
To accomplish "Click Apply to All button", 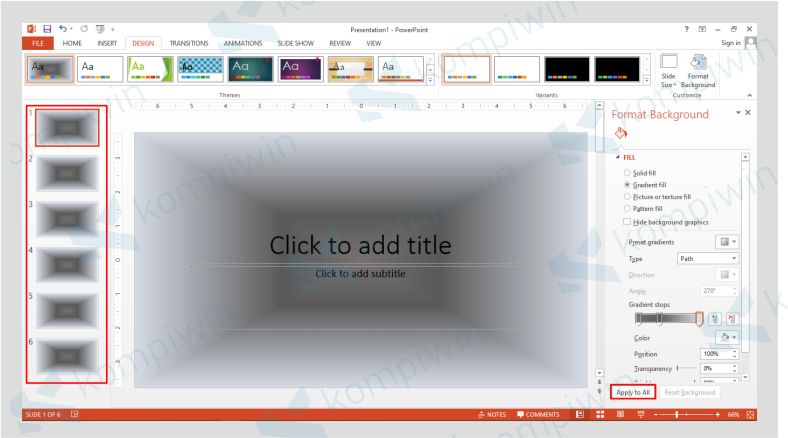I will pyautogui.click(x=633, y=392).
